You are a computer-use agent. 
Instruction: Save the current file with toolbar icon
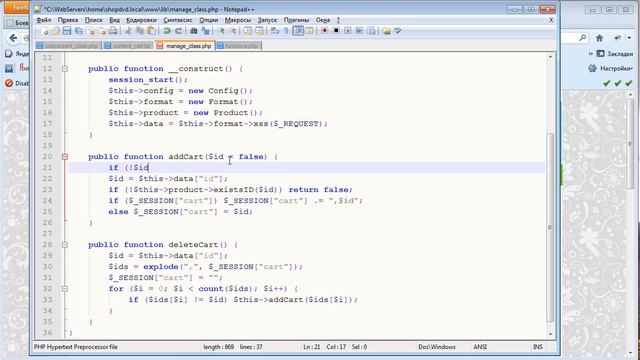click(67, 31)
